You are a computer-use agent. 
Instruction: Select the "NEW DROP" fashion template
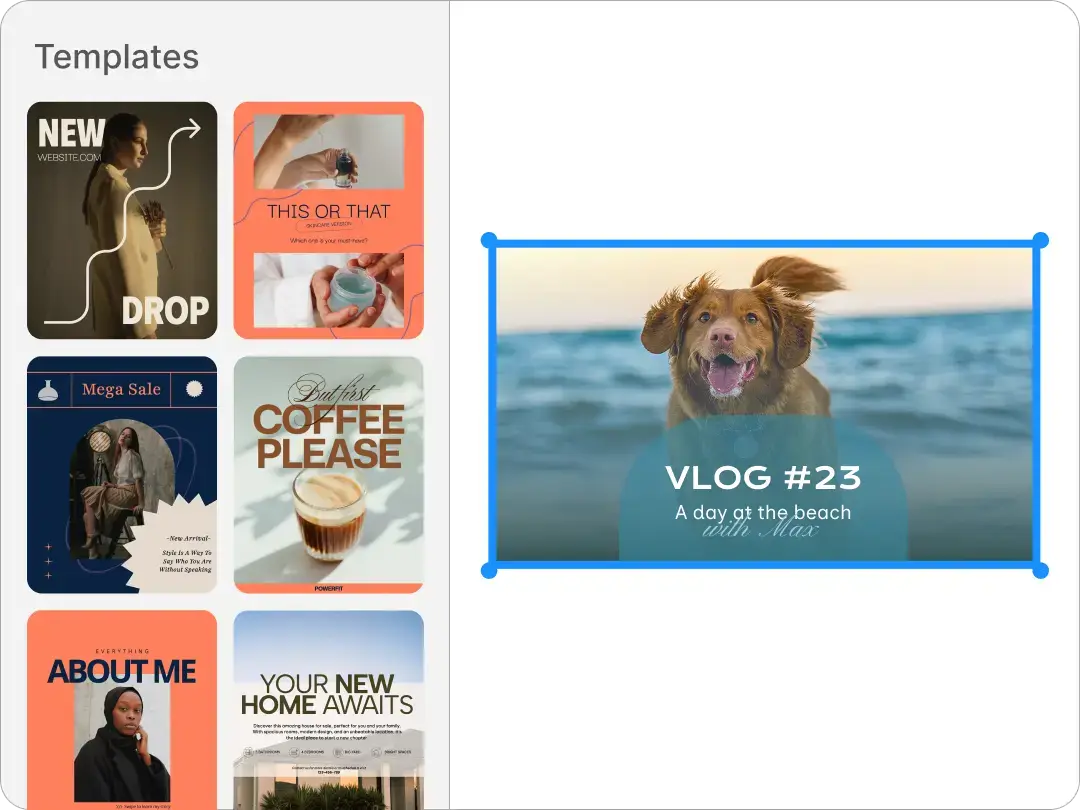[x=122, y=220]
